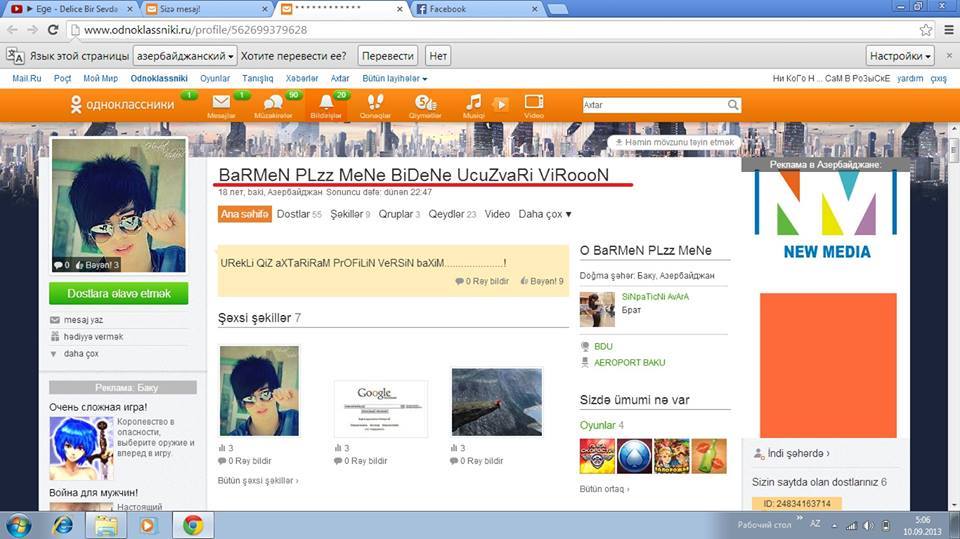Click the mesaj yaz link
This screenshot has height=539, width=960.
(x=83, y=320)
